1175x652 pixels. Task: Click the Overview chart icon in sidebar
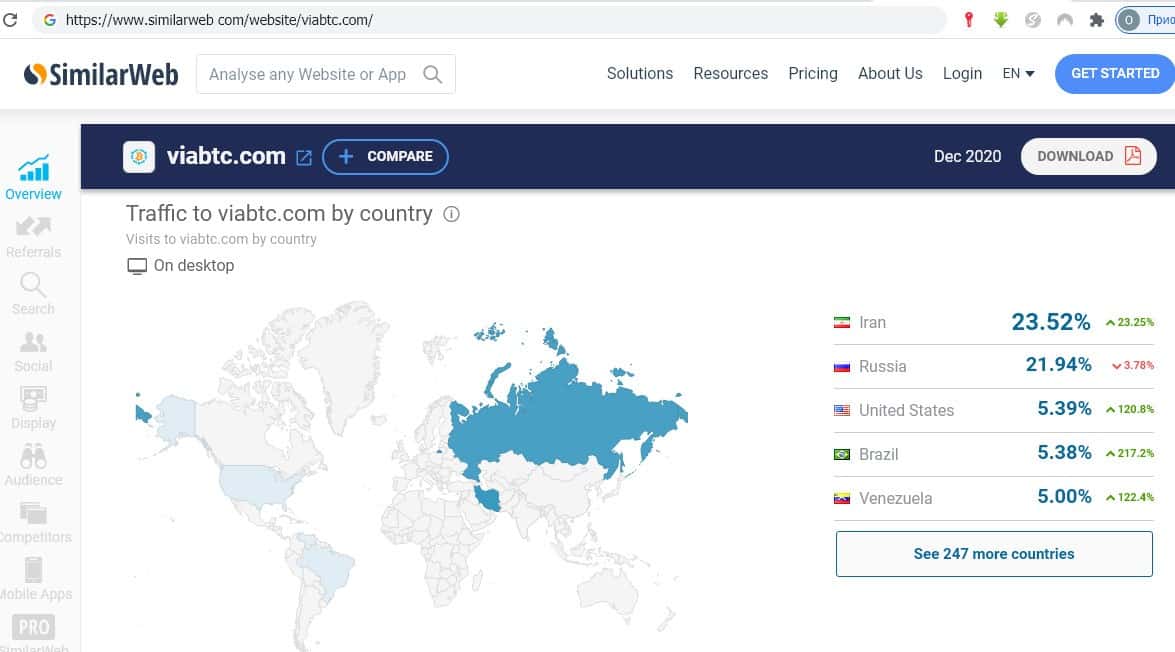tap(34, 168)
